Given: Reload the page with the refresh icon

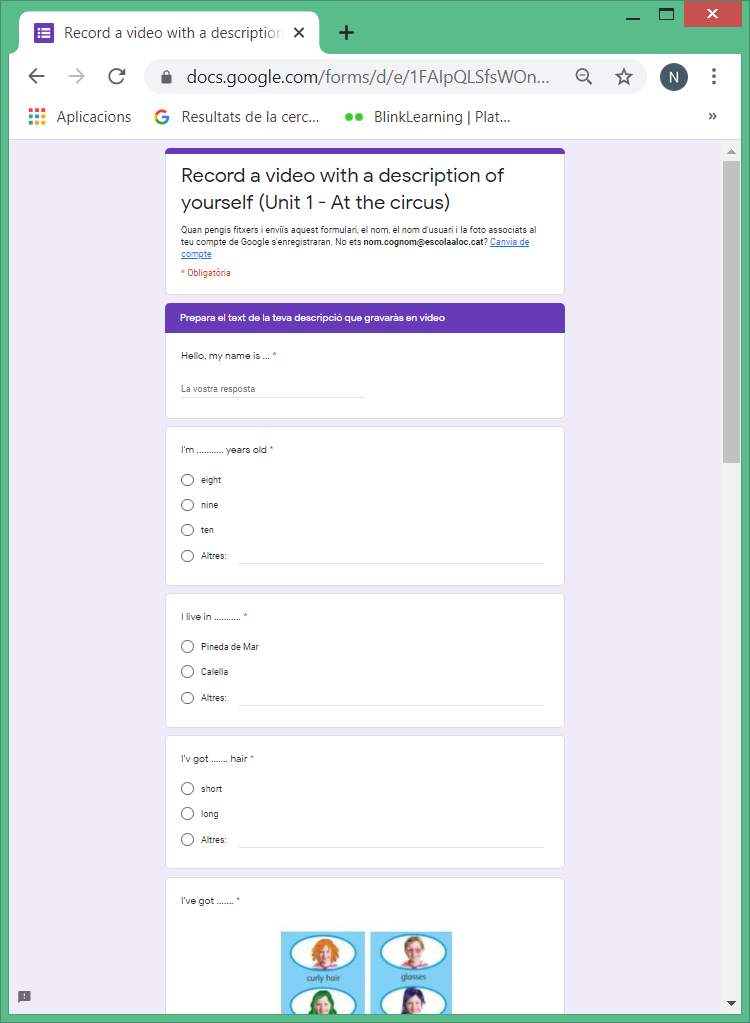Looking at the screenshot, I should [x=117, y=77].
